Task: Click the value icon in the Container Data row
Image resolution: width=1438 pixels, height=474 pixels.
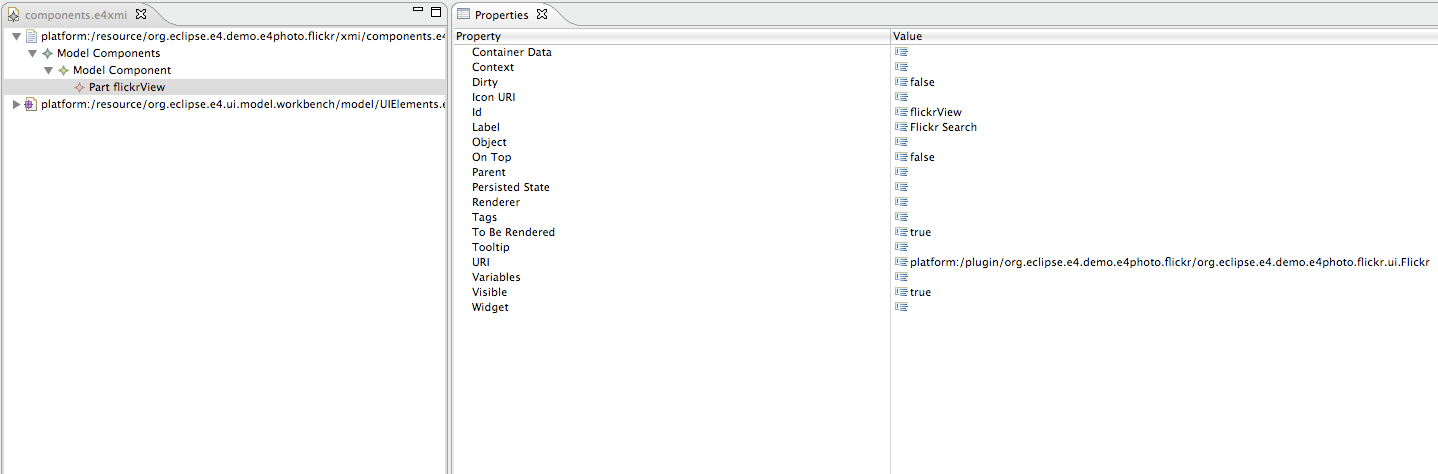Action: point(901,52)
